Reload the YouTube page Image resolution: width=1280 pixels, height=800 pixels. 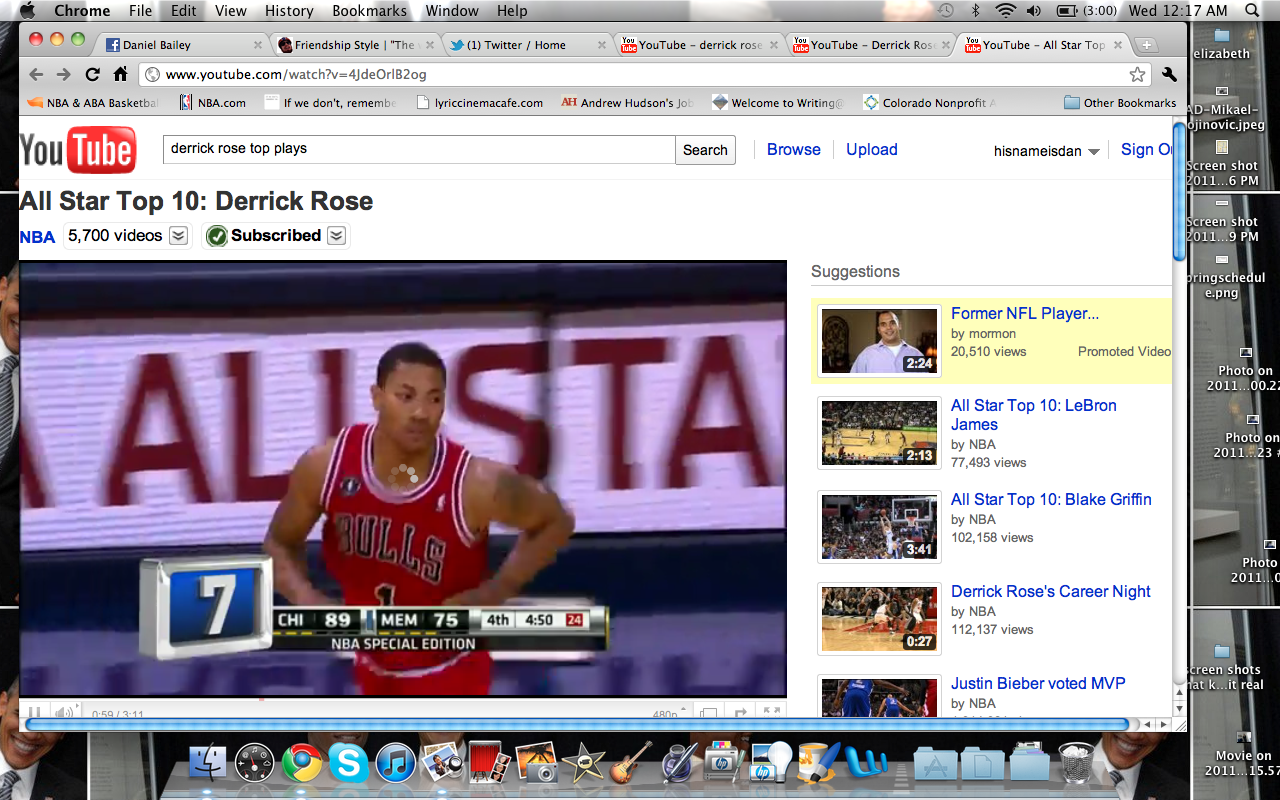[x=92, y=74]
